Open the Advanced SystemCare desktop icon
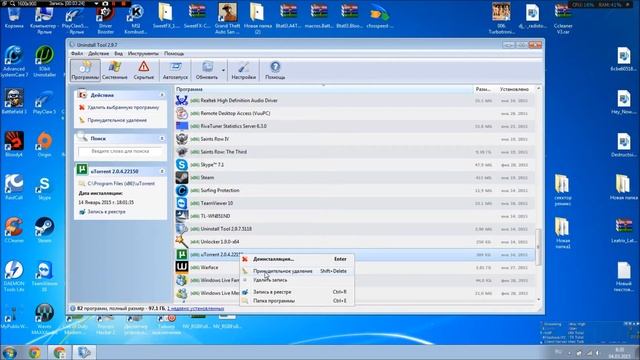 (x=13, y=61)
